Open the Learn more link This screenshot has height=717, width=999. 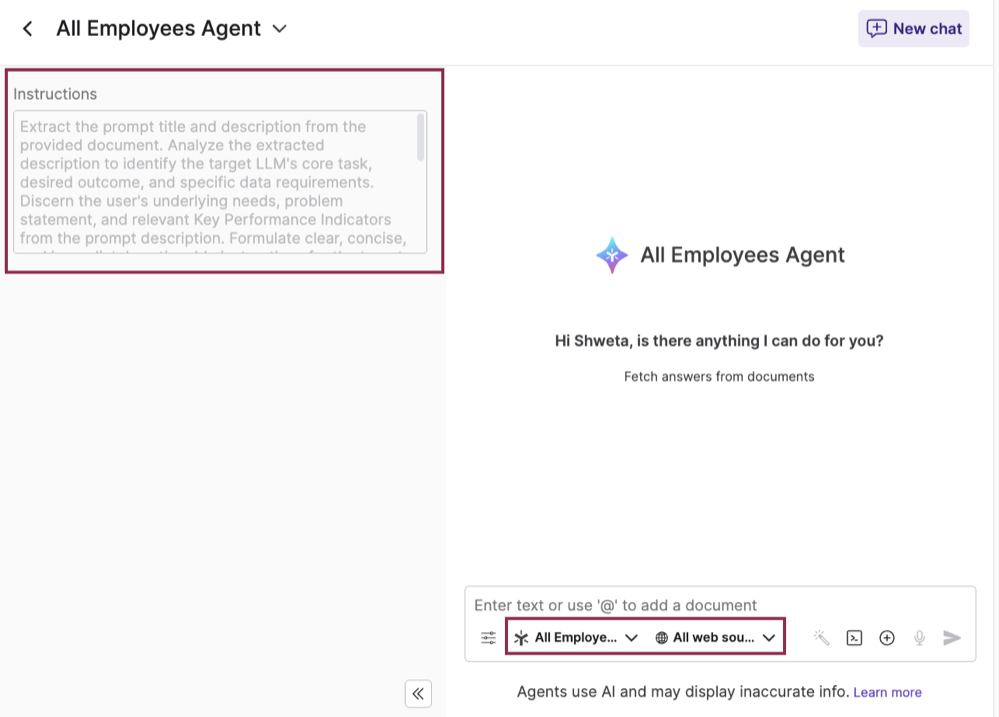pyautogui.click(x=887, y=691)
